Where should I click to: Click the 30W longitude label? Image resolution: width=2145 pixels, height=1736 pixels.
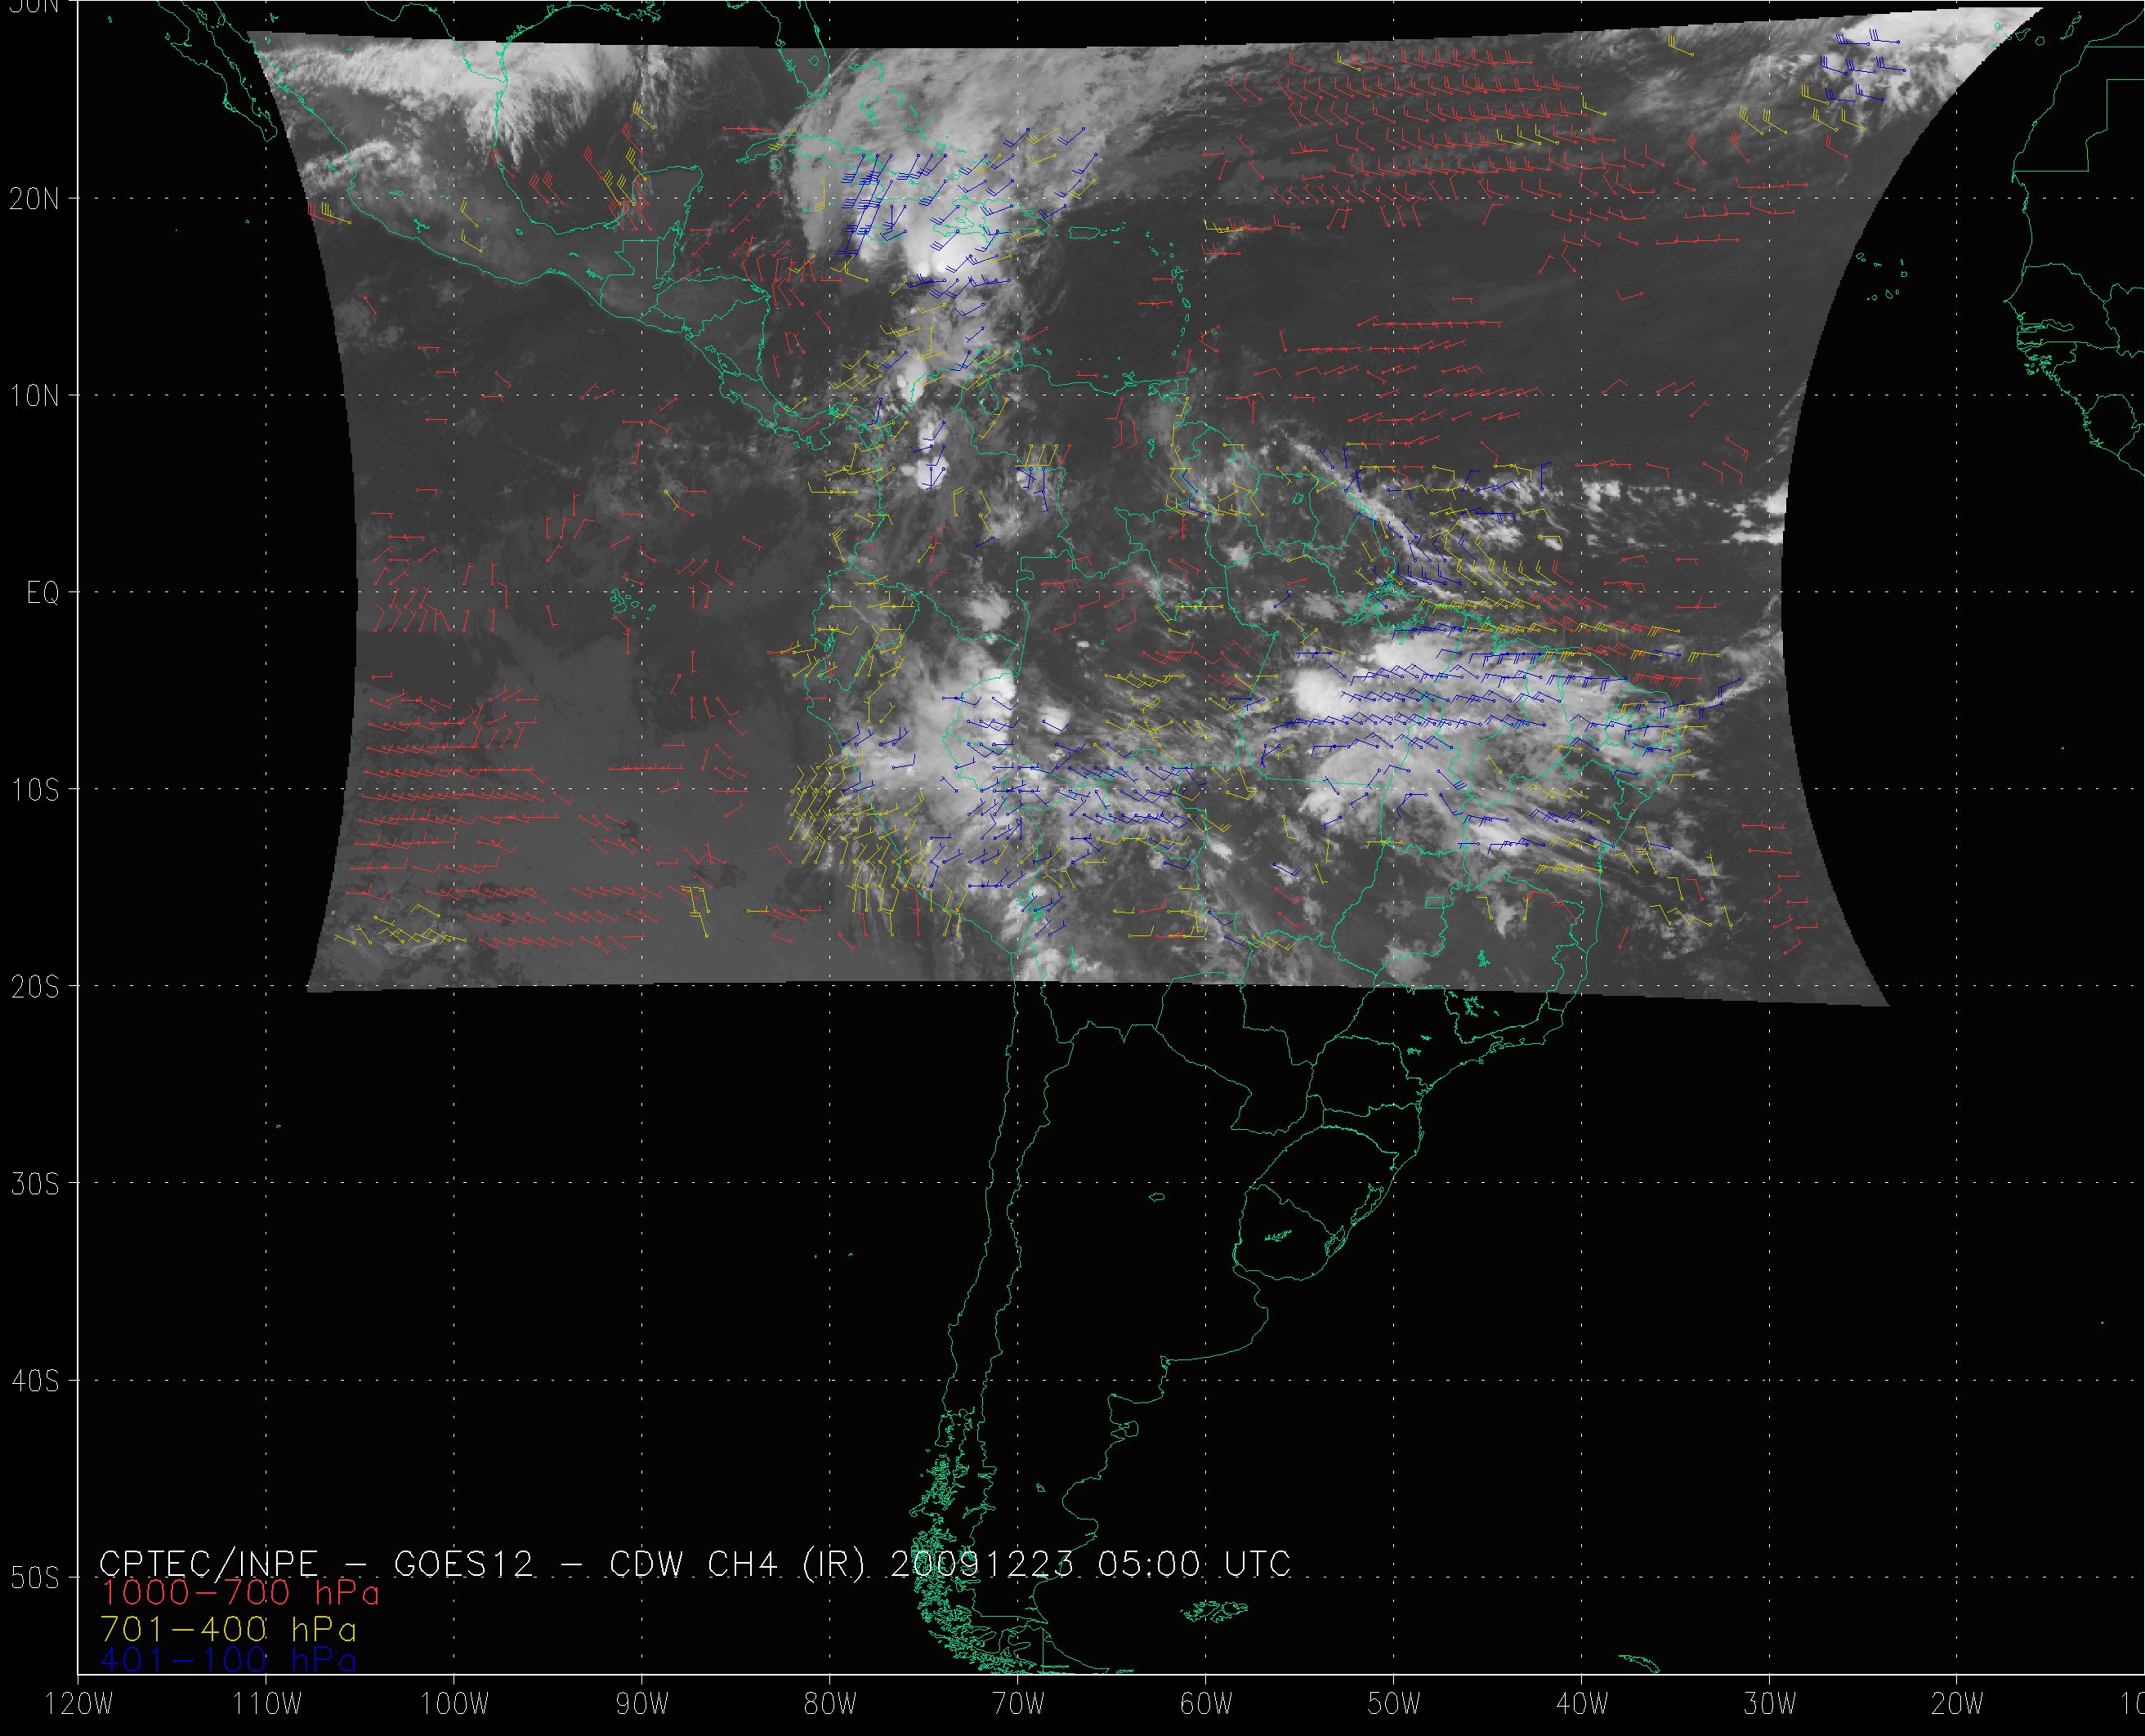1770,1704
